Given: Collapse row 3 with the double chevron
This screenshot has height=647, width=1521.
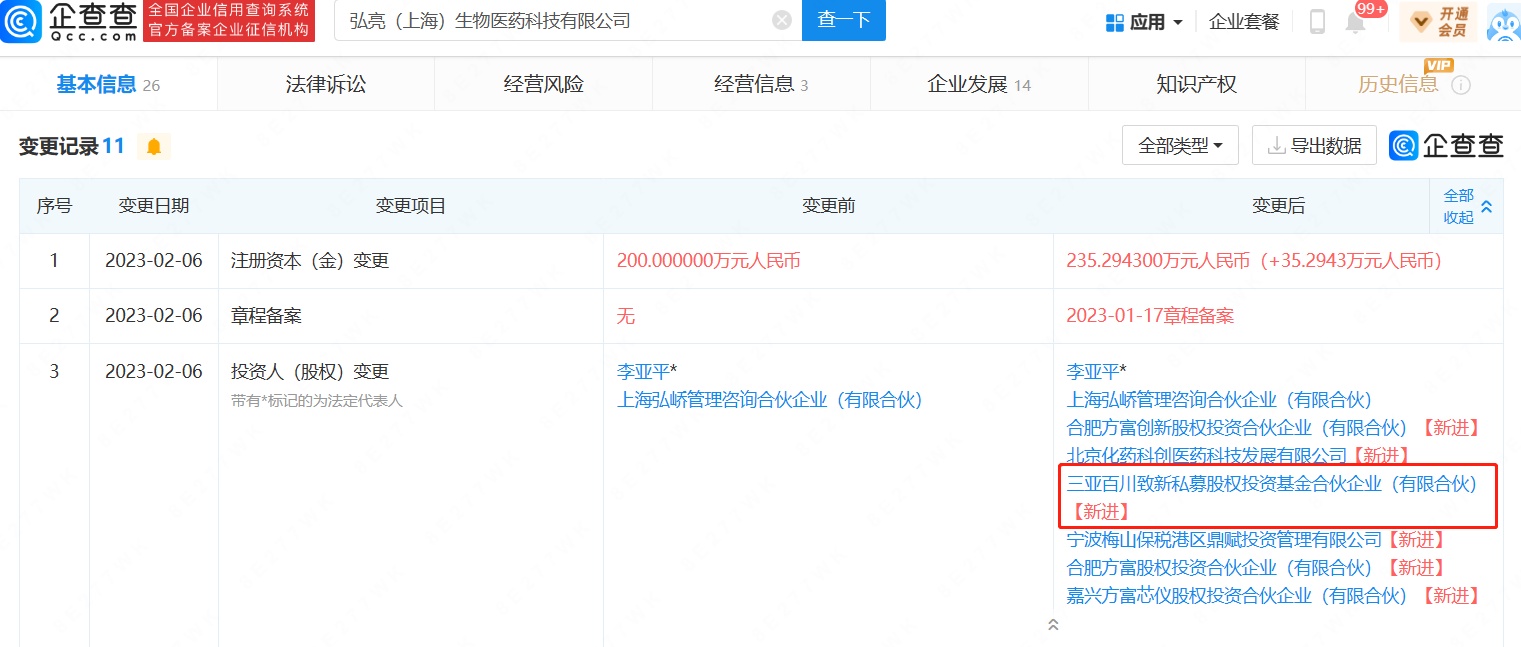Looking at the screenshot, I should (1052, 625).
